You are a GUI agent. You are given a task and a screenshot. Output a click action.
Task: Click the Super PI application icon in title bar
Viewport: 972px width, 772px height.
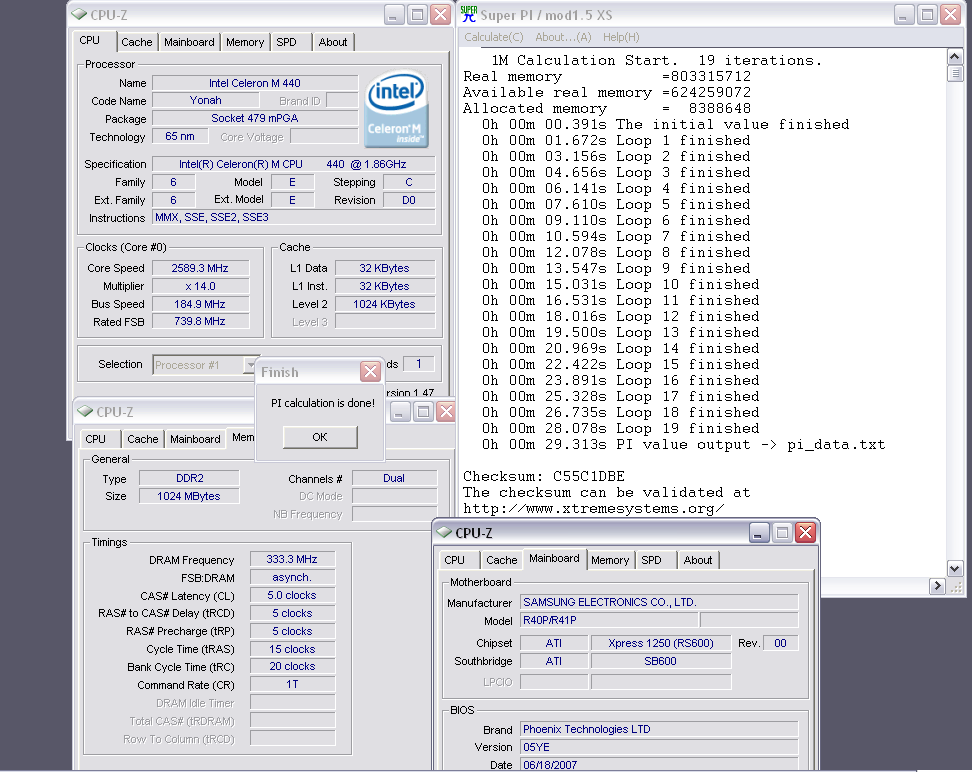[469, 14]
